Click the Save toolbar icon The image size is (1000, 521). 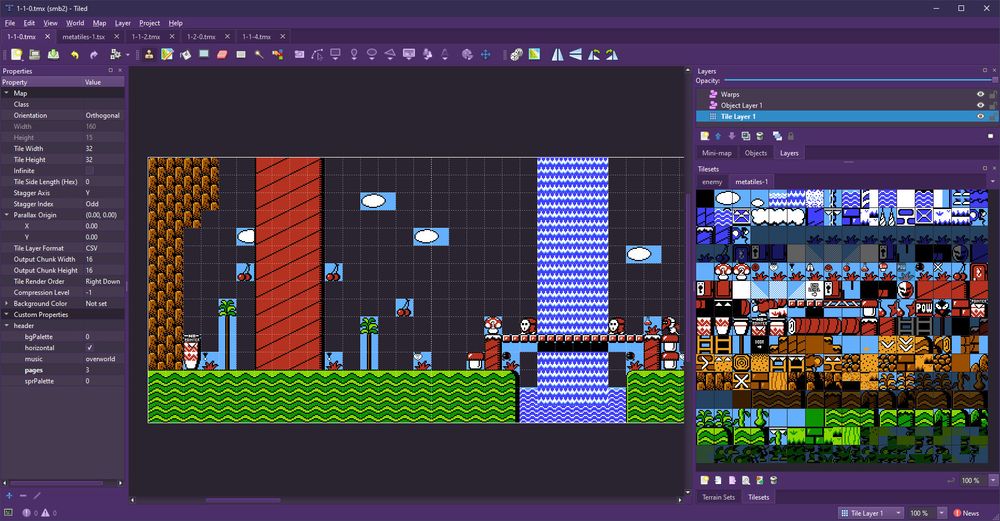pyautogui.click(x=54, y=55)
